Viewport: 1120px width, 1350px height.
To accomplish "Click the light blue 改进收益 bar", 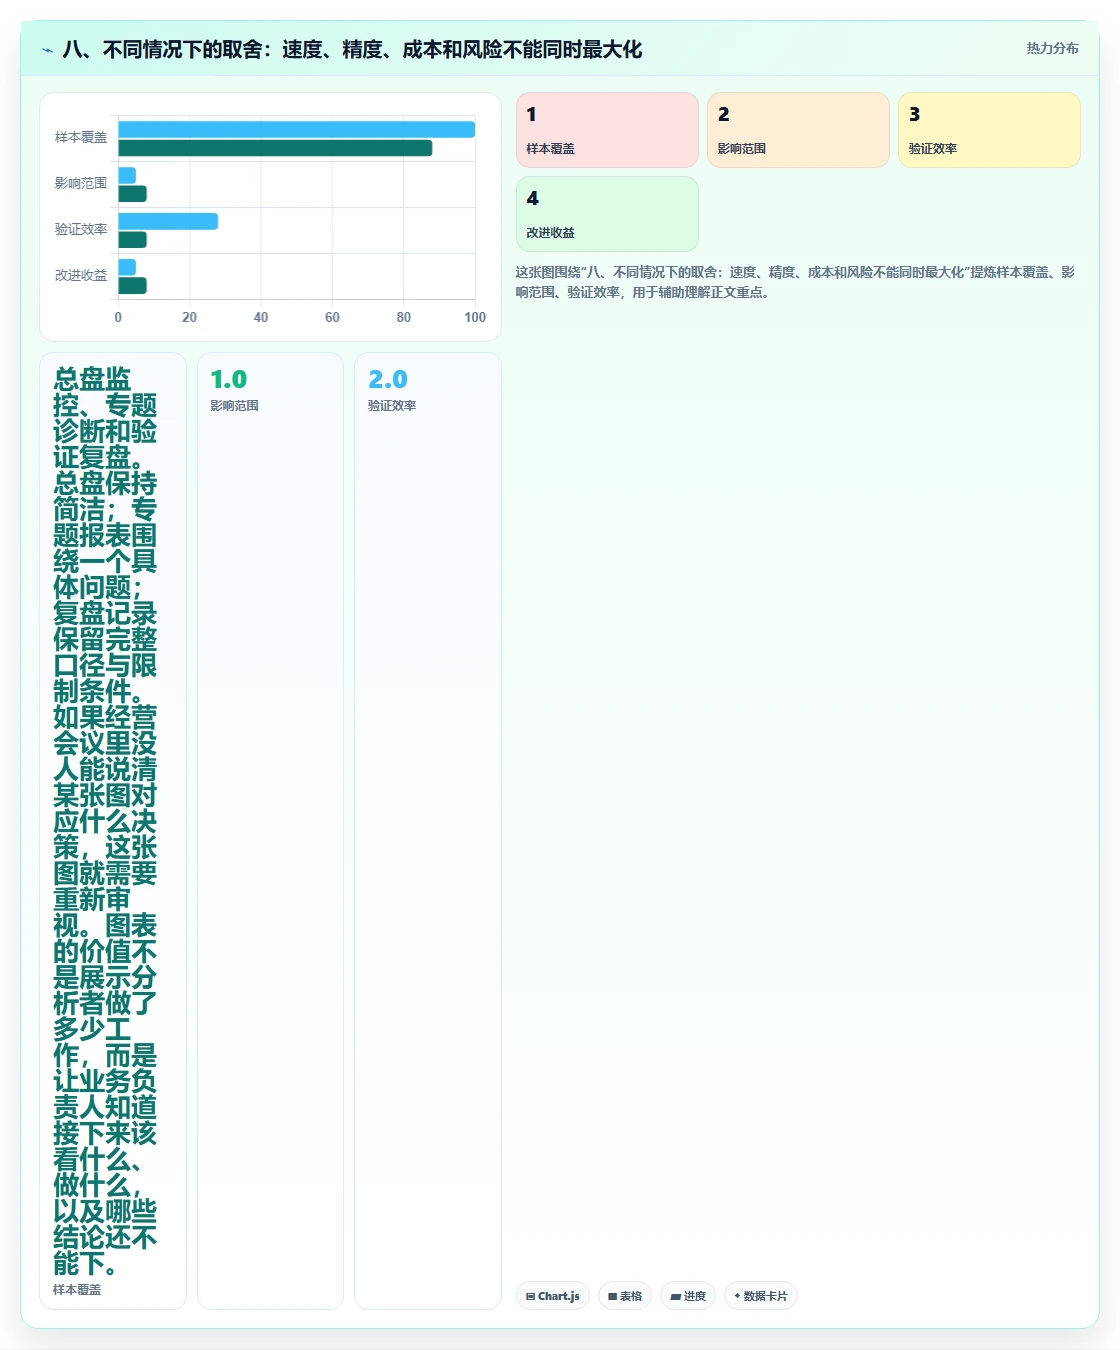I will [x=127, y=267].
